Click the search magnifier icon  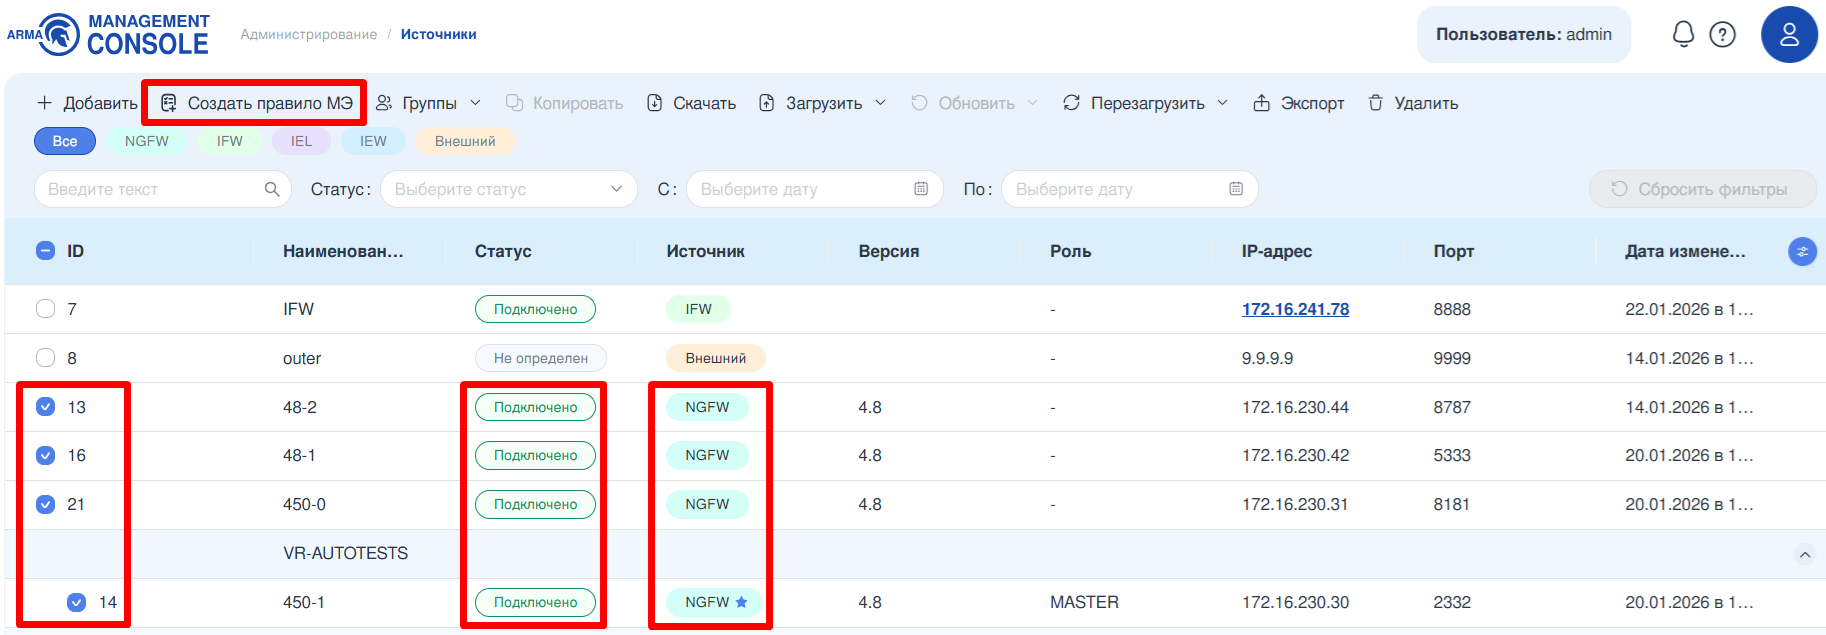[272, 189]
